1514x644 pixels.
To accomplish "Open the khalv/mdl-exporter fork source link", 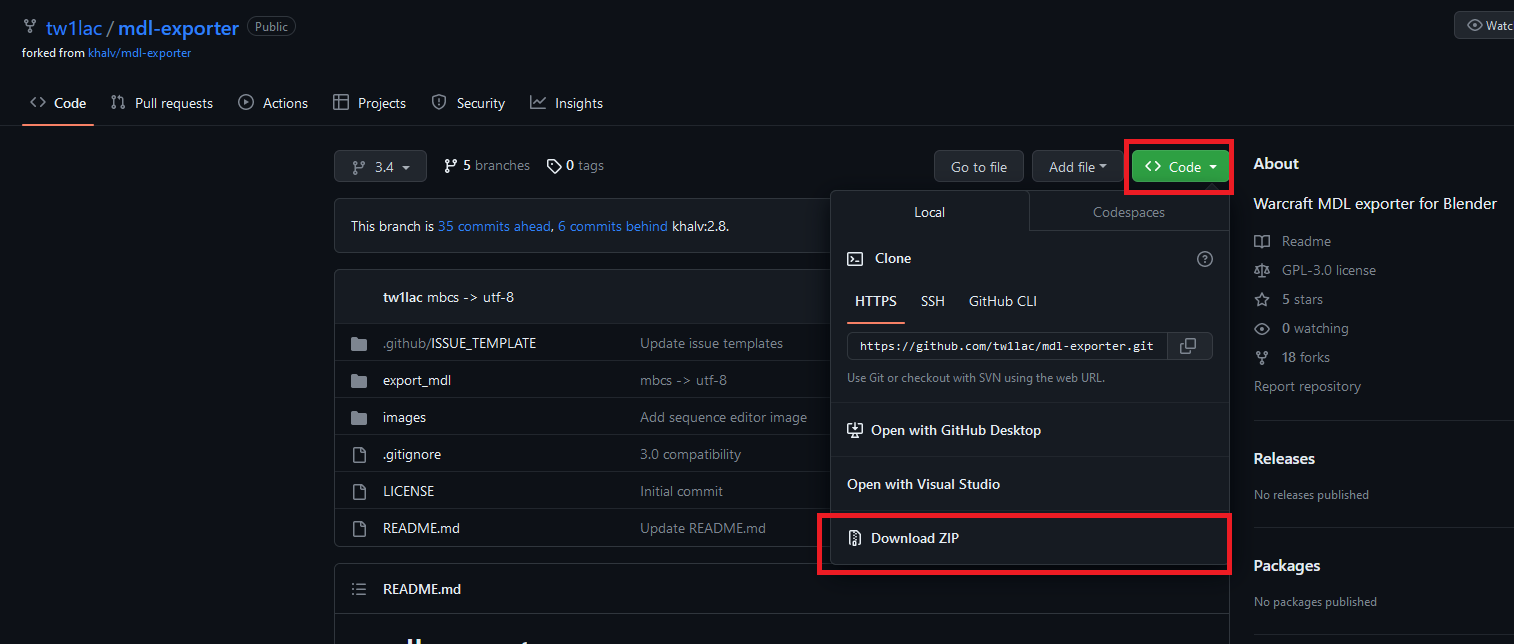I will tap(139, 53).
